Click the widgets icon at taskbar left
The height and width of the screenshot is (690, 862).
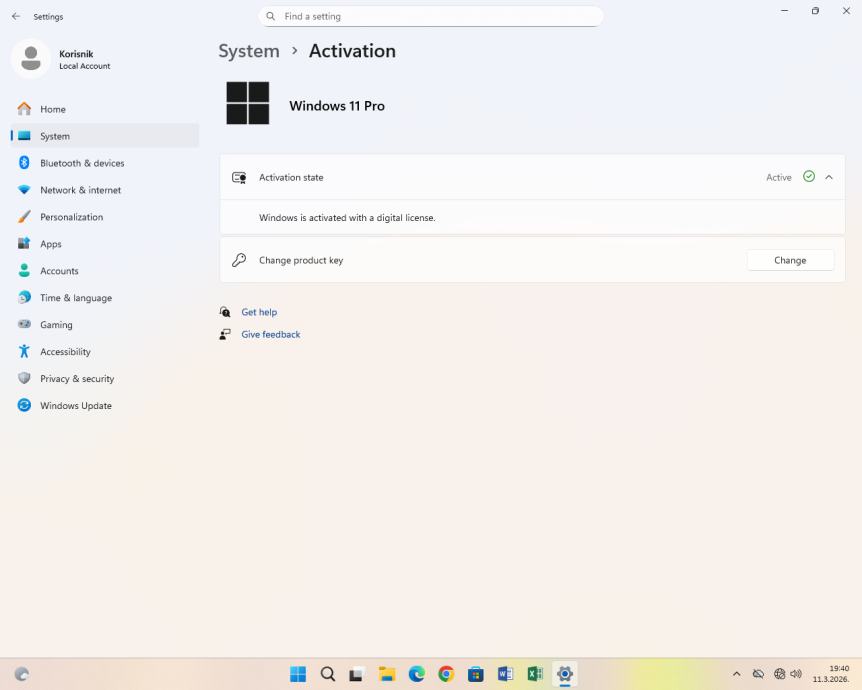[x=21, y=674]
